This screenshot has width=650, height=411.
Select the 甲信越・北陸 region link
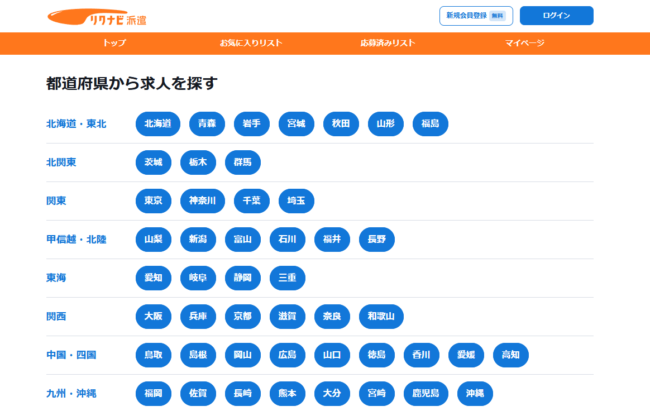(x=76, y=239)
